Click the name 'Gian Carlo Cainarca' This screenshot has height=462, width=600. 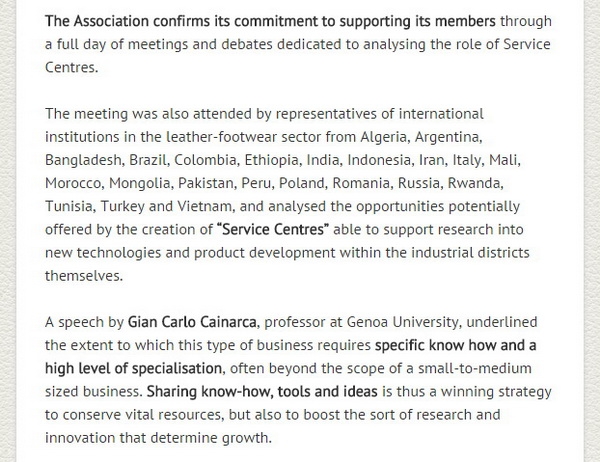[x=192, y=322]
